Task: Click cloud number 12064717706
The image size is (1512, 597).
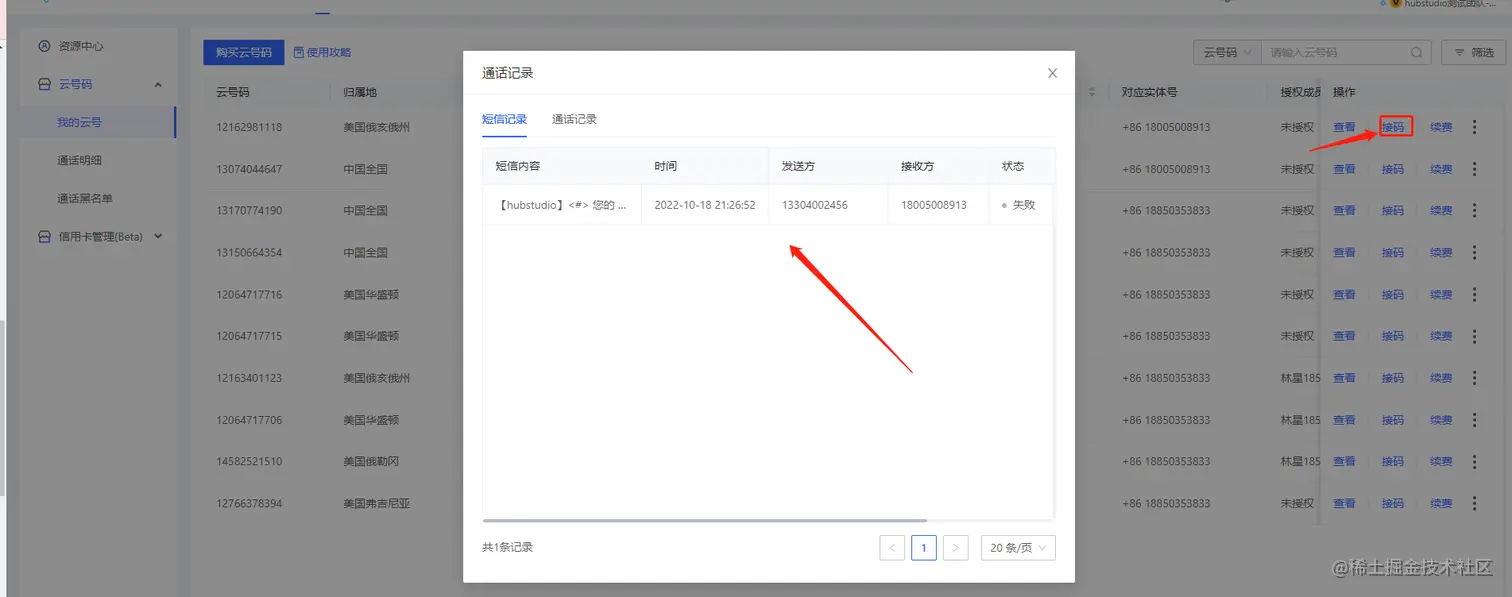Action: coord(249,420)
